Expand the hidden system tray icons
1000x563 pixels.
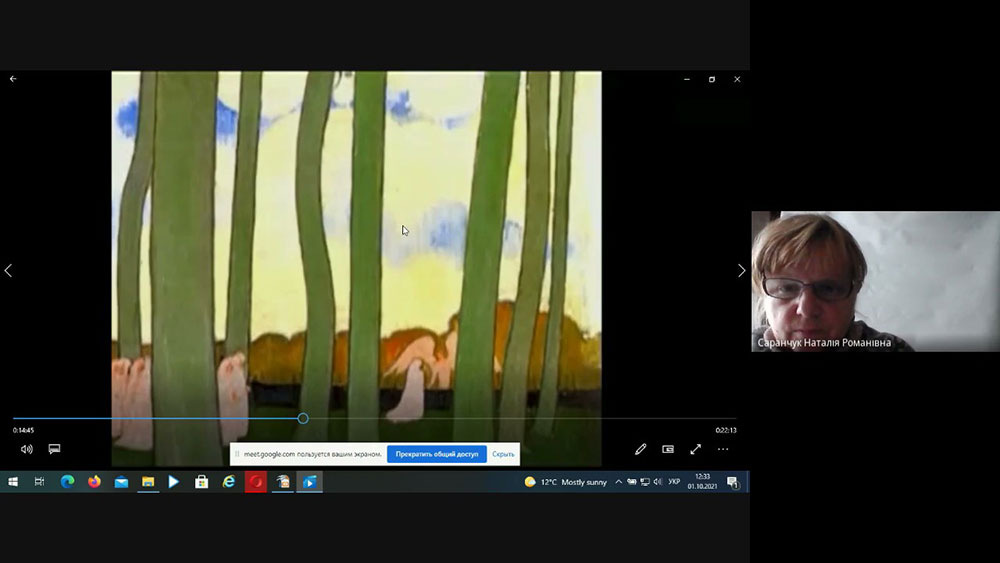tap(618, 482)
